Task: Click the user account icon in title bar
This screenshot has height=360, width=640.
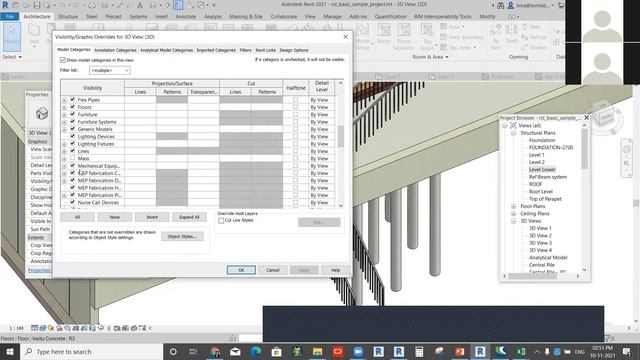Action: click(510, 5)
